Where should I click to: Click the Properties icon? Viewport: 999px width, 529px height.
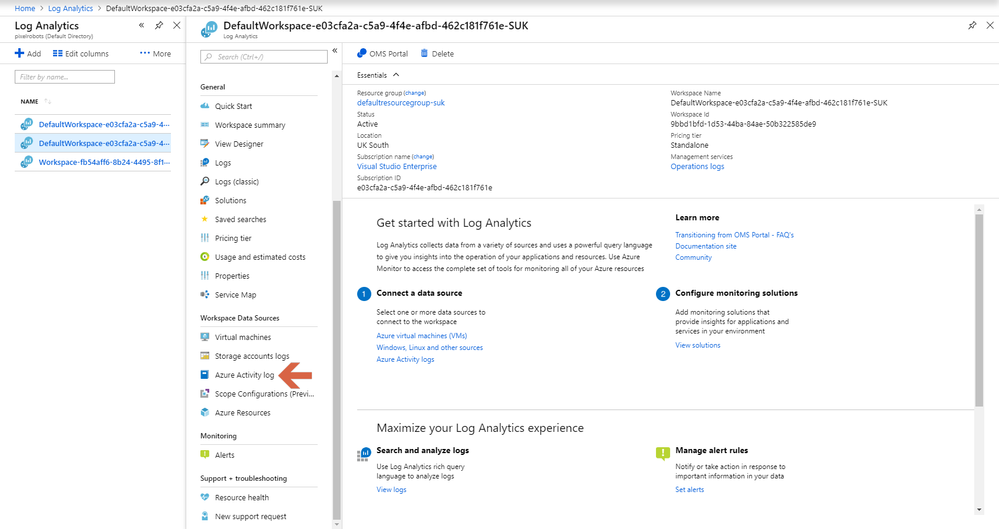click(205, 275)
